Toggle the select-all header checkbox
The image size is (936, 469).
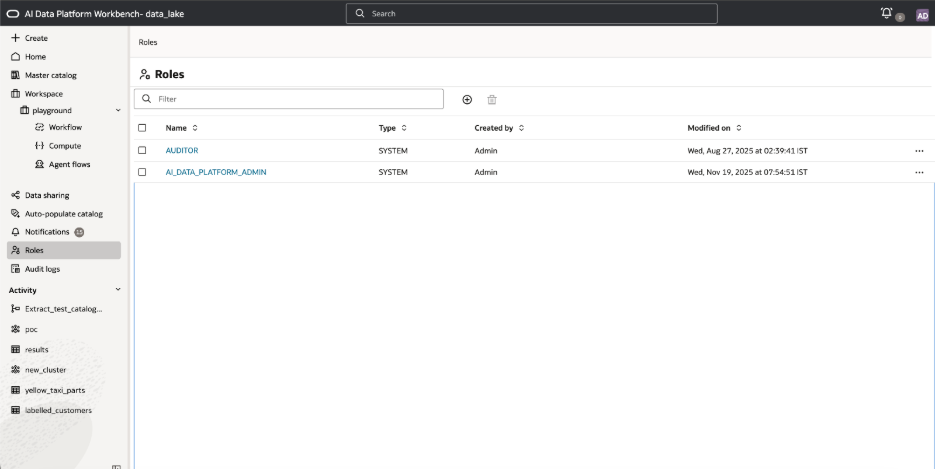click(142, 128)
